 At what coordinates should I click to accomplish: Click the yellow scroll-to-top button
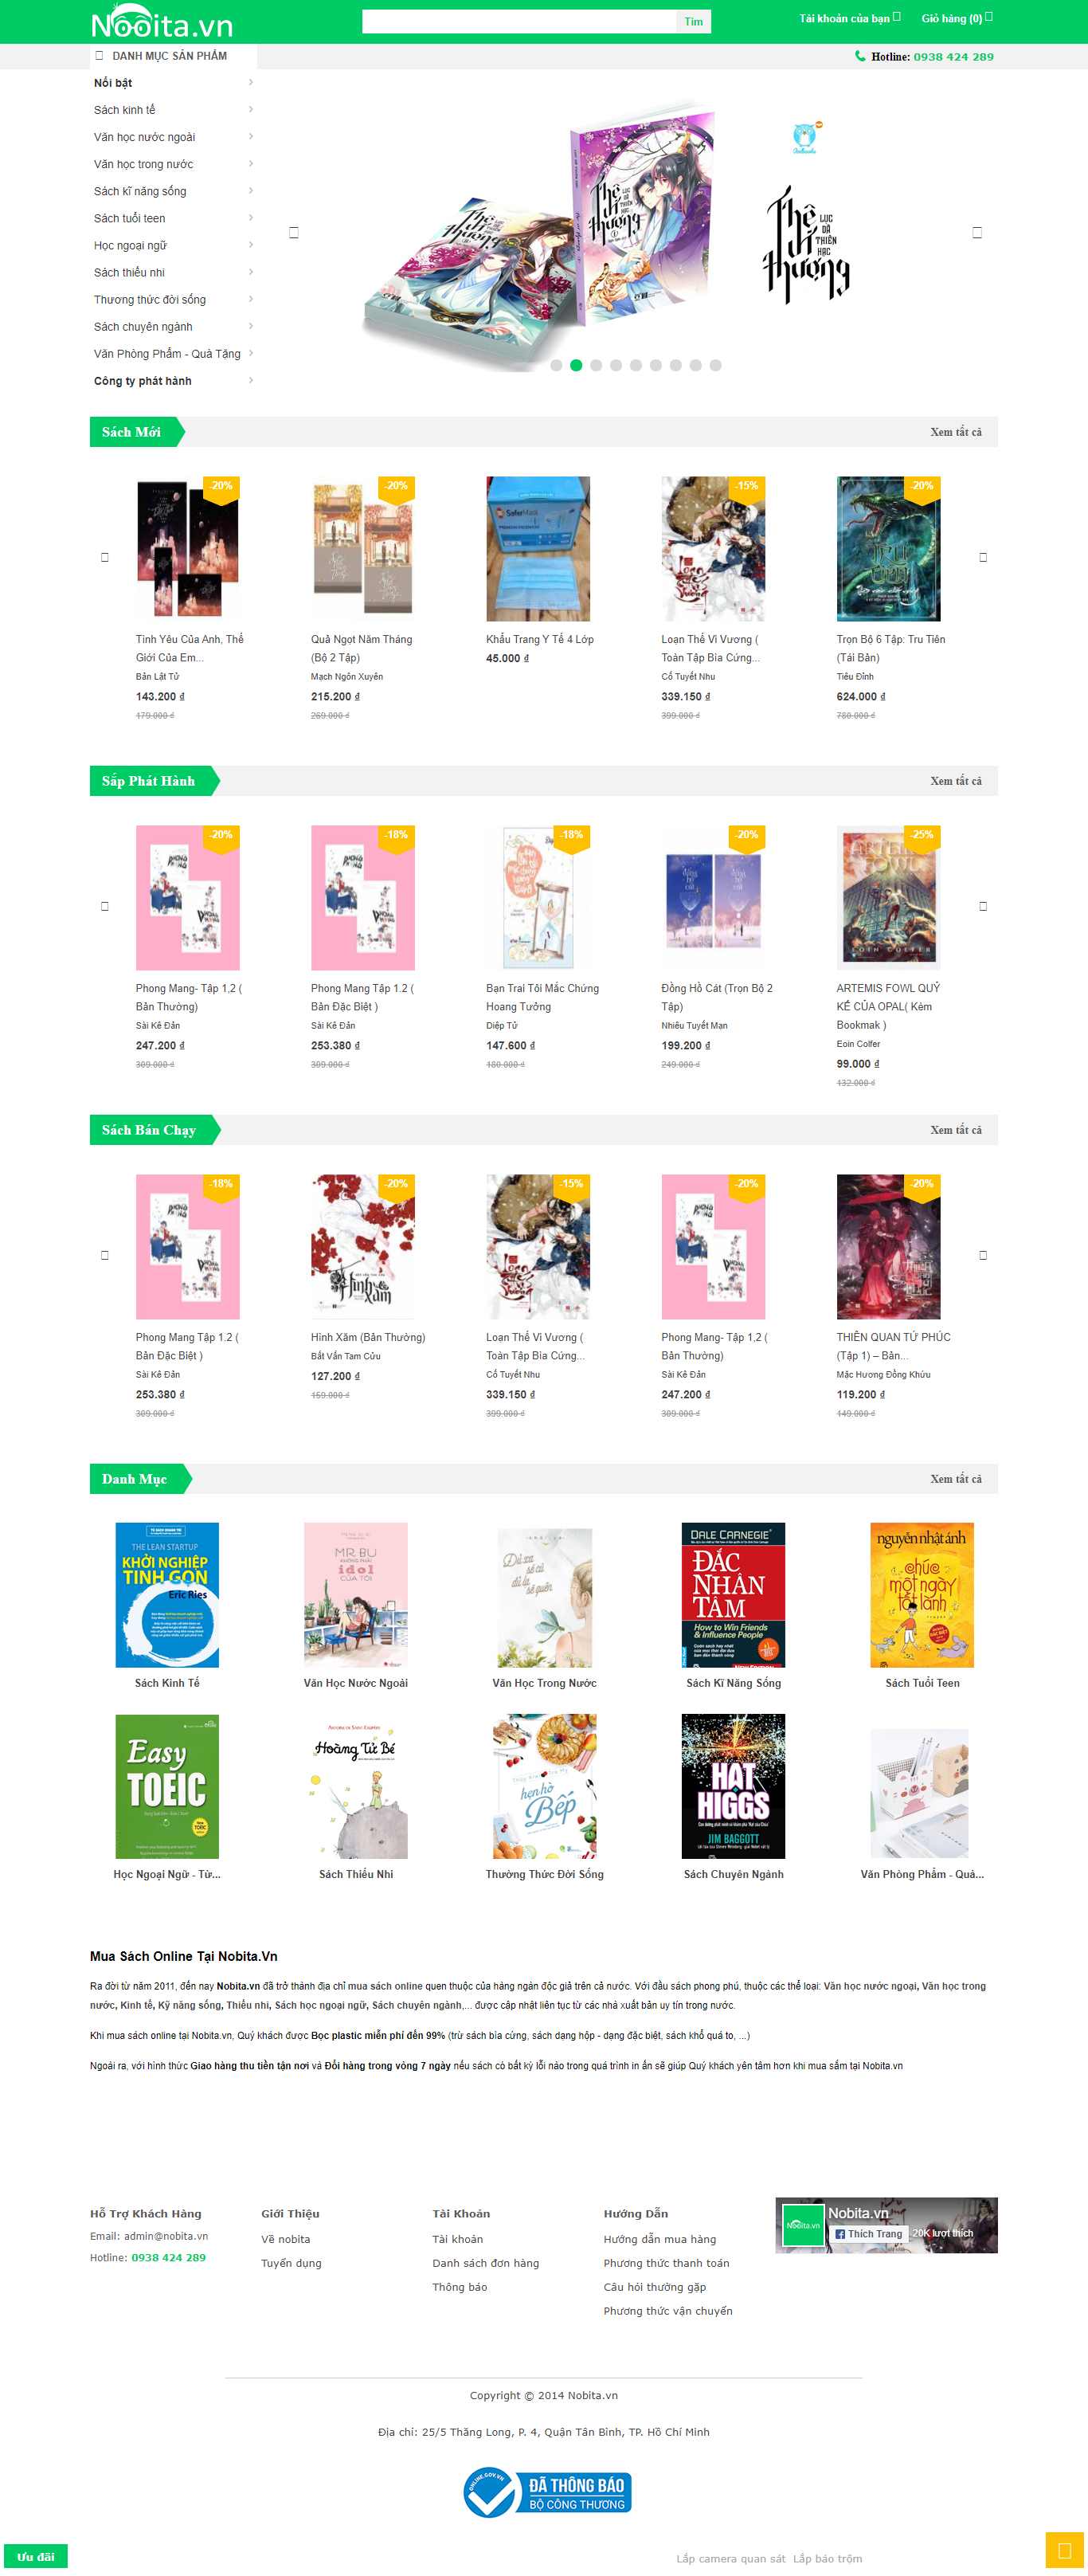(x=1063, y=2550)
